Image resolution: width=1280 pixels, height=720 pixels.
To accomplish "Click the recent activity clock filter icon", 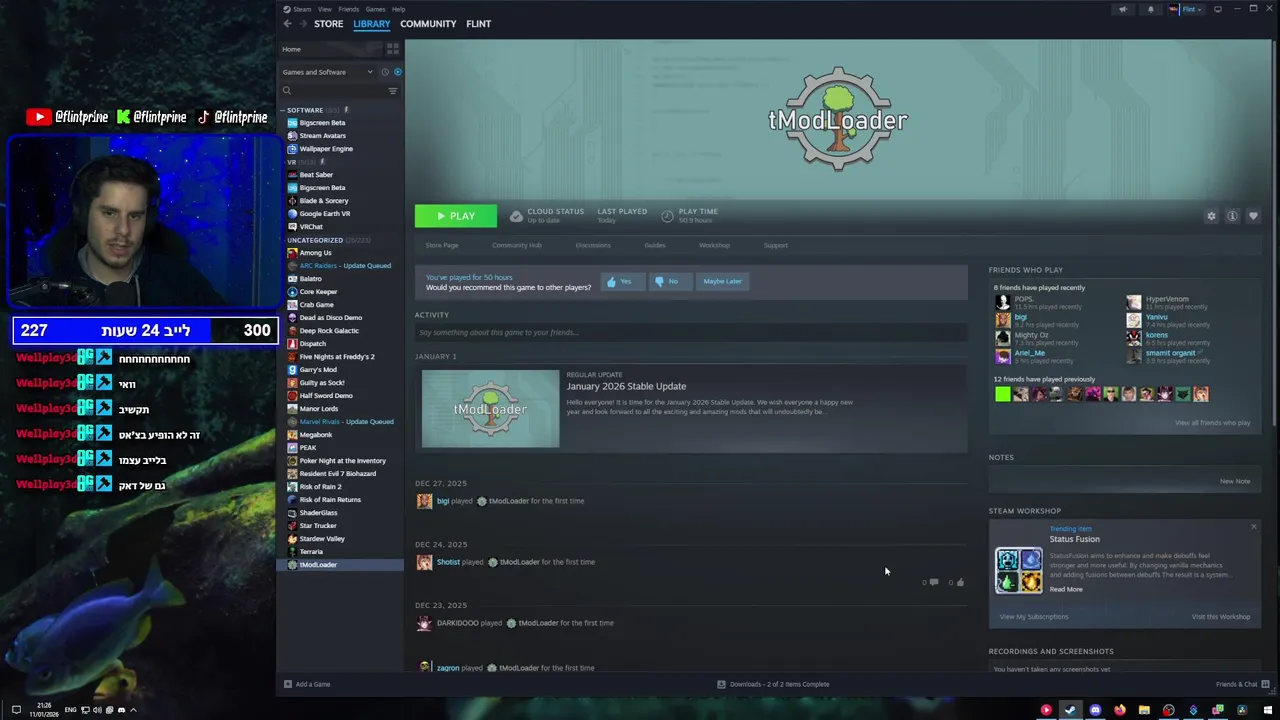I will click(x=385, y=72).
